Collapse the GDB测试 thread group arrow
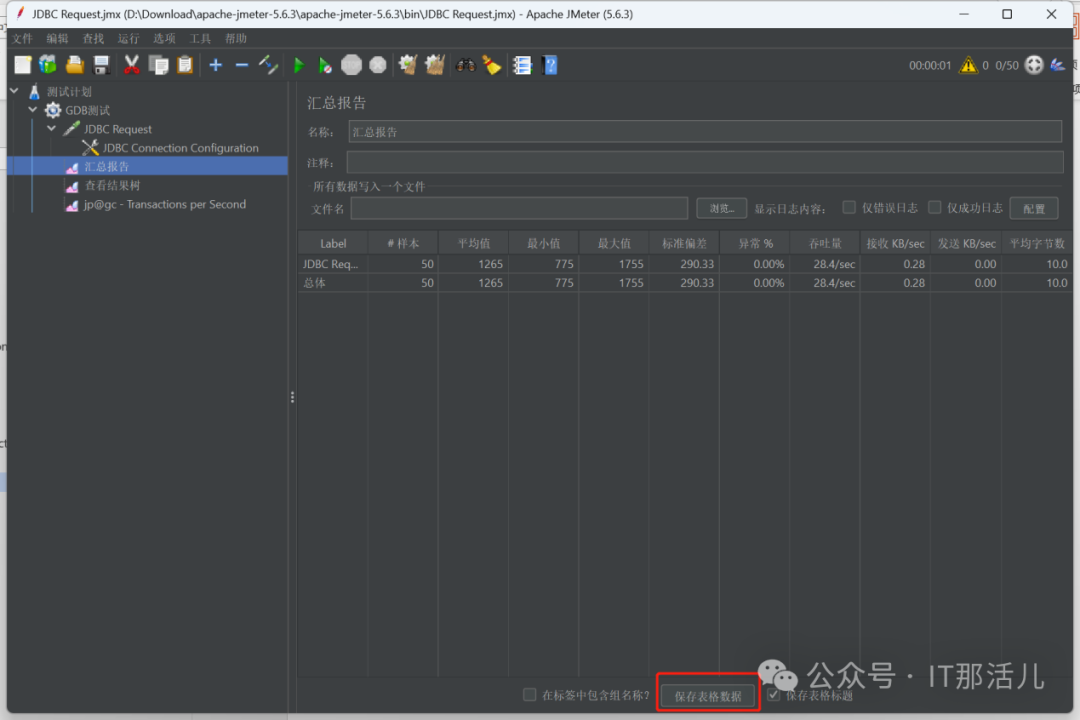The height and width of the screenshot is (720, 1080). pyautogui.click(x=33, y=110)
